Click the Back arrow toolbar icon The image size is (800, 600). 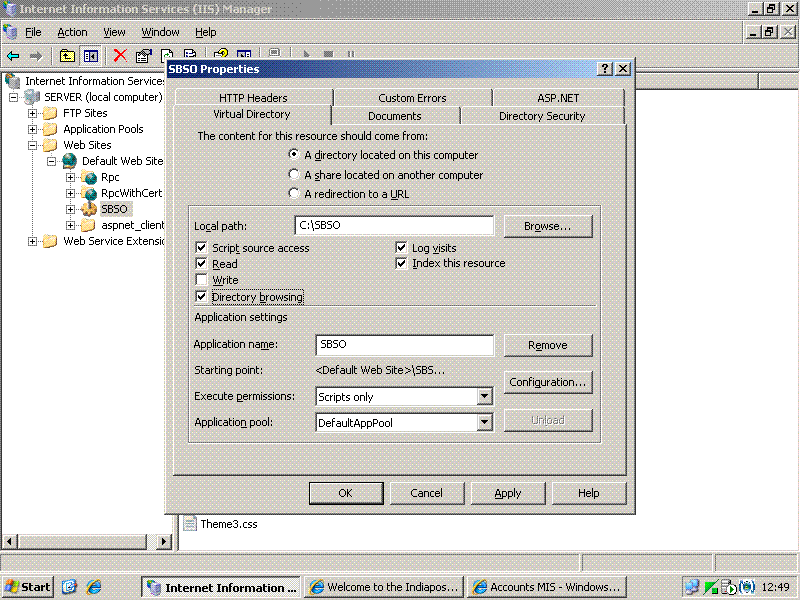(x=13, y=56)
